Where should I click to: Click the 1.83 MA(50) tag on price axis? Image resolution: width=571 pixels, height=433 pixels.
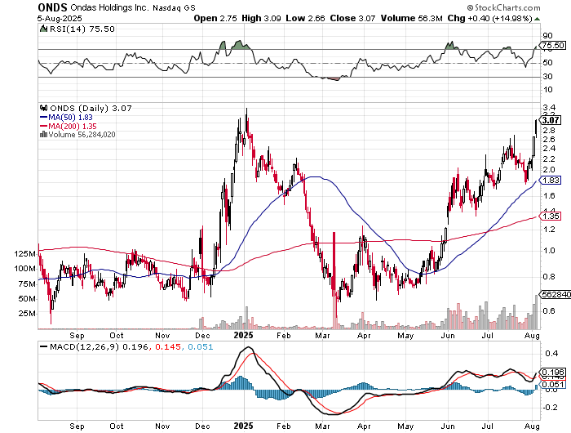pyautogui.click(x=551, y=180)
